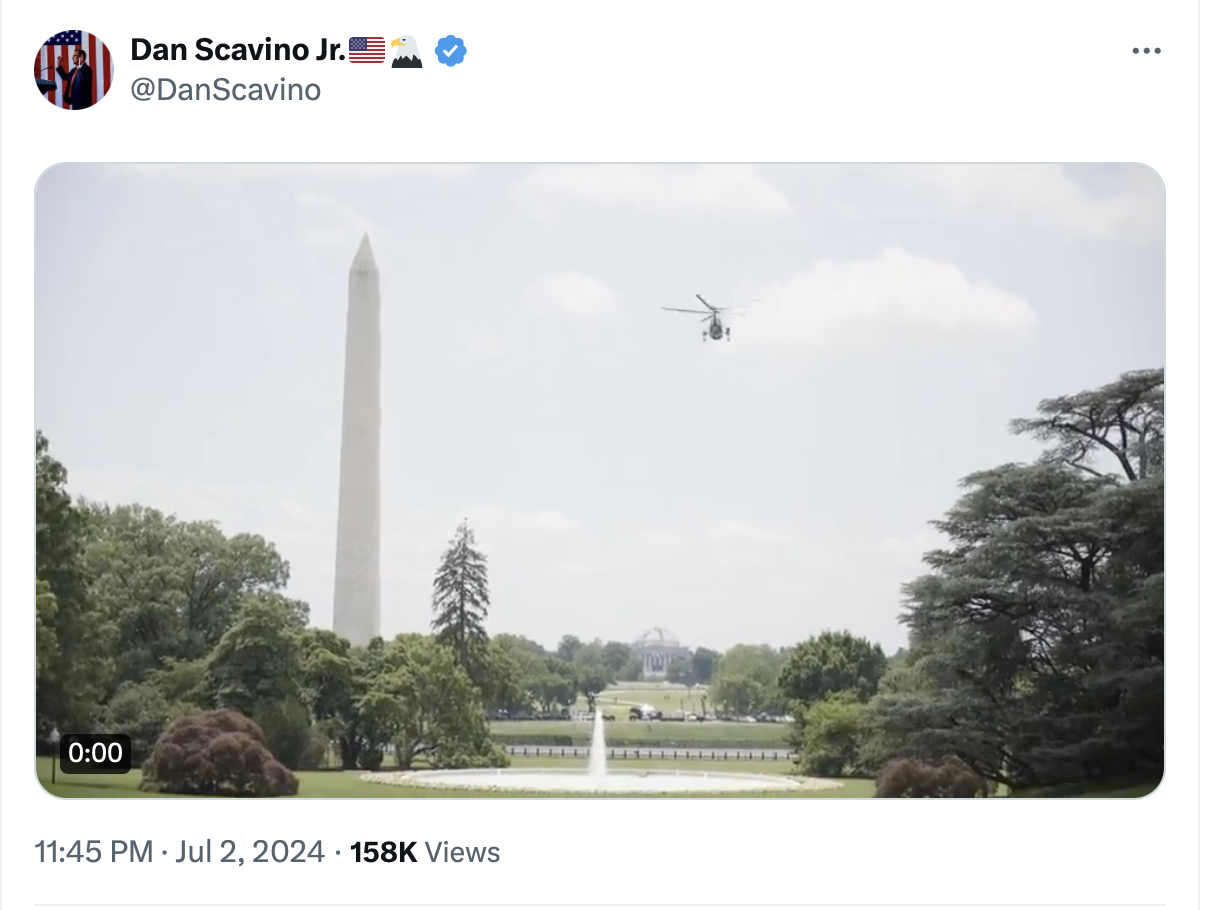Open Dan Scavino's profile picture
This screenshot has width=1208, height=910.
(73, 70)
